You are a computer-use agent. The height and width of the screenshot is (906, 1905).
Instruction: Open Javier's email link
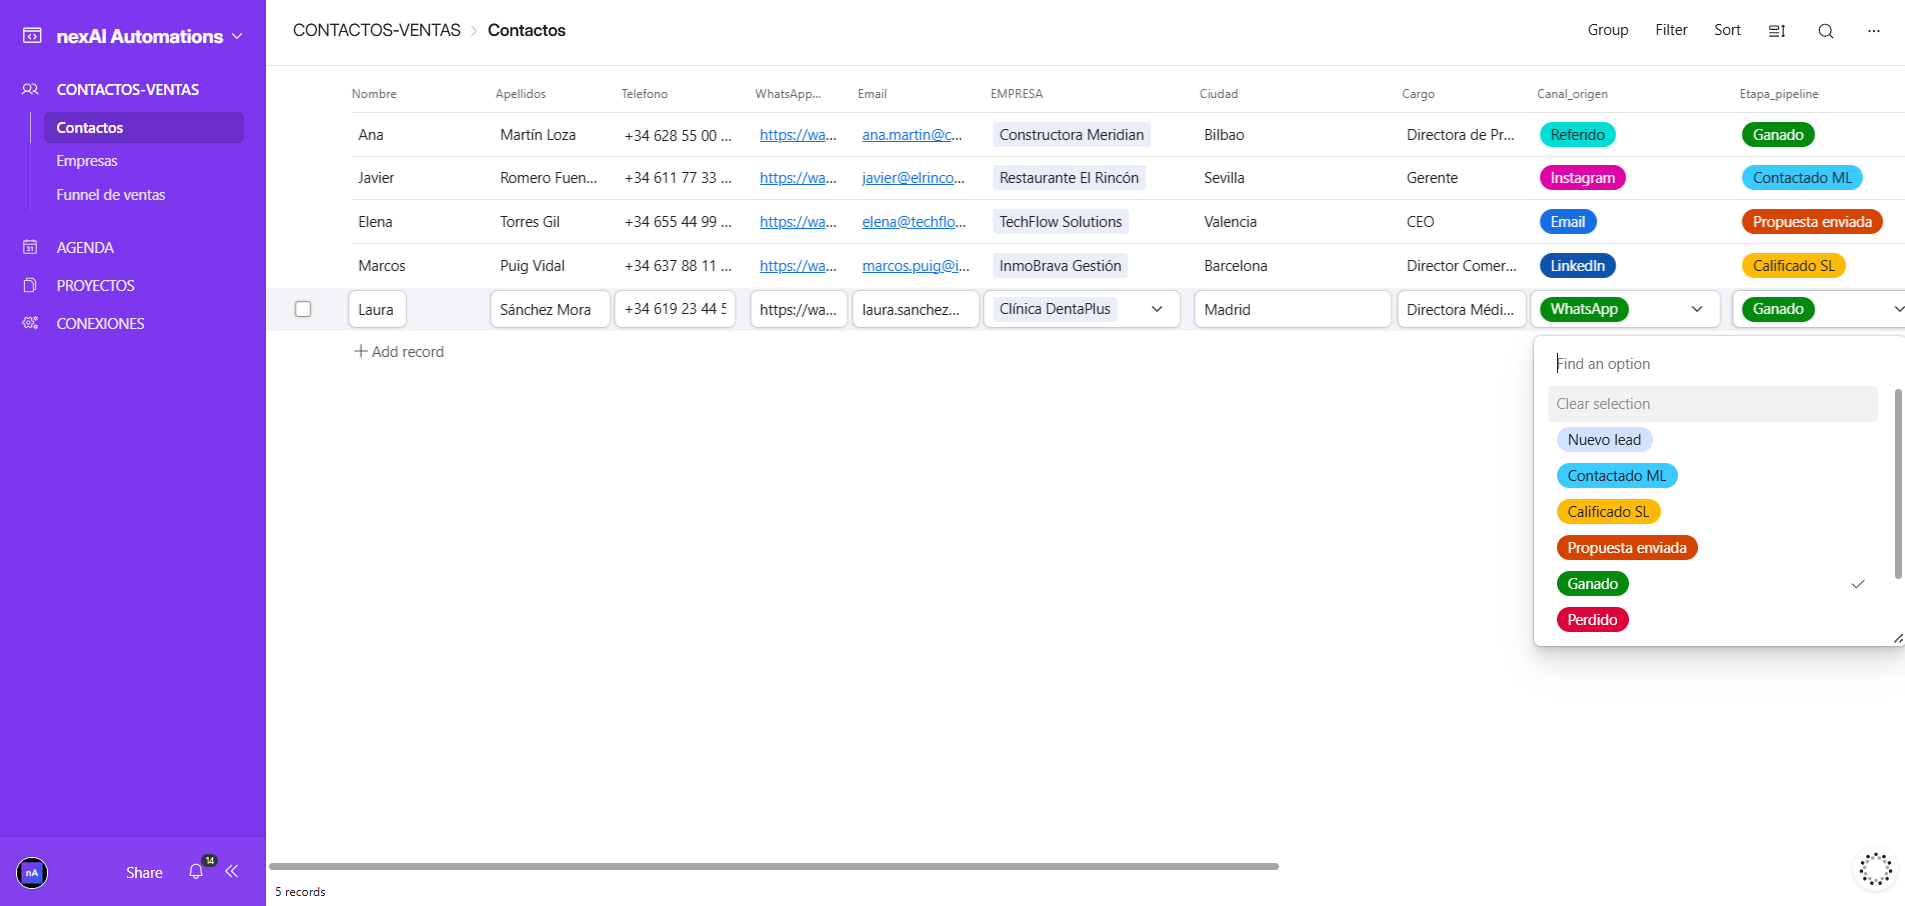913,178
